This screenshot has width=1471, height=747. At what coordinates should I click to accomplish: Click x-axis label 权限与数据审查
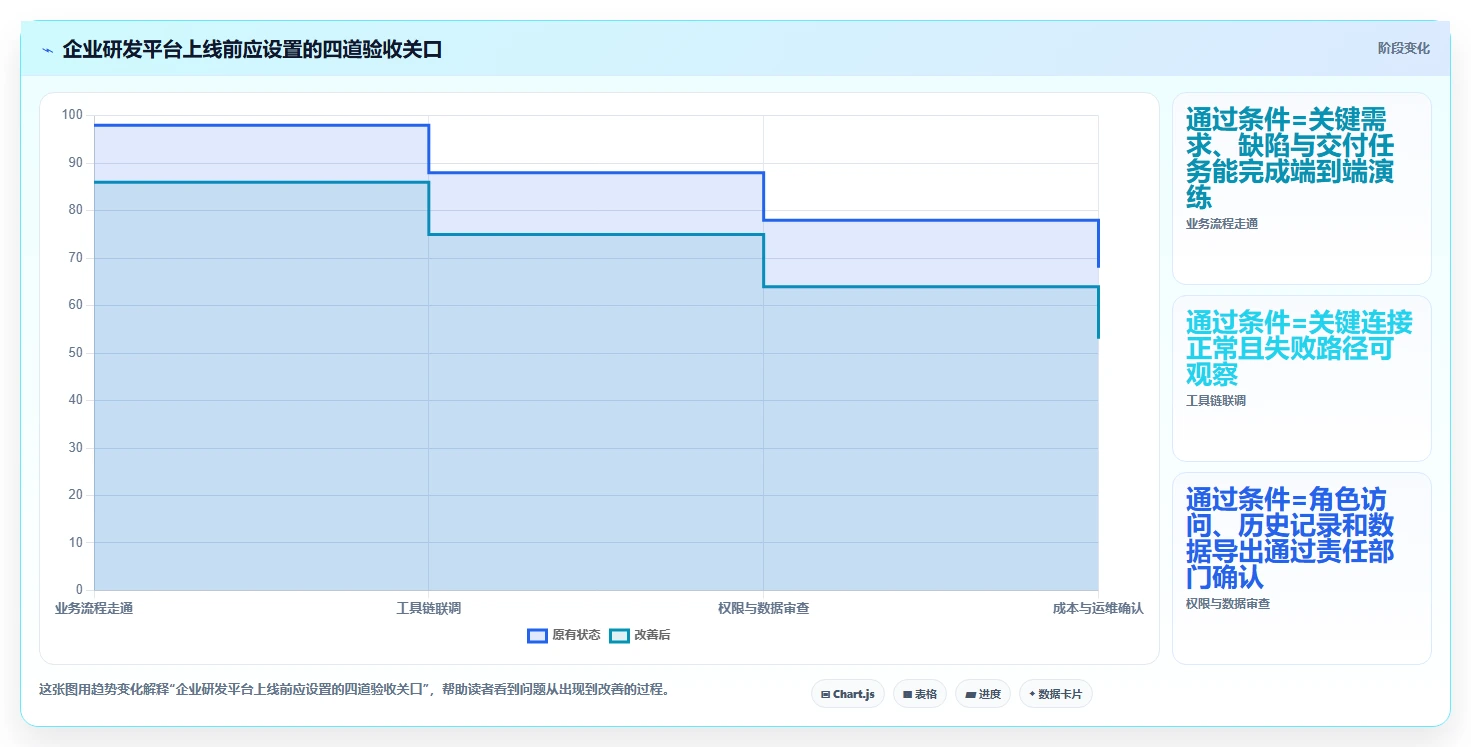click(763, 608)
